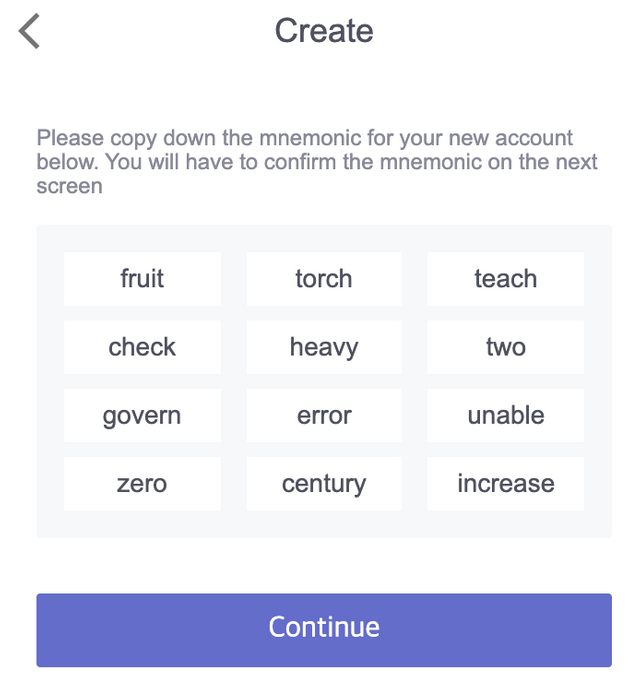Select the word 'fruit'
This screenshot has height=686, width=640.
142,279
